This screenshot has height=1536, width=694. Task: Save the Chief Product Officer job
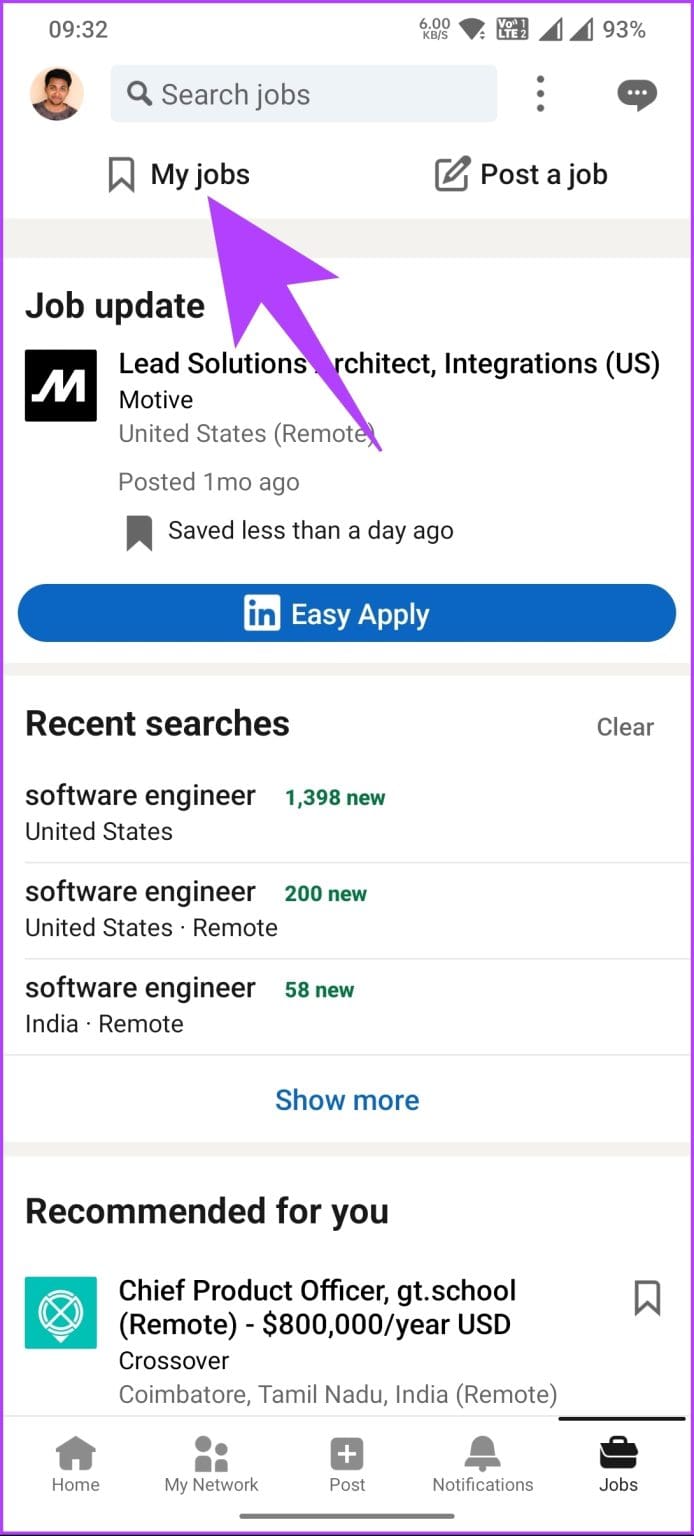647,1299
